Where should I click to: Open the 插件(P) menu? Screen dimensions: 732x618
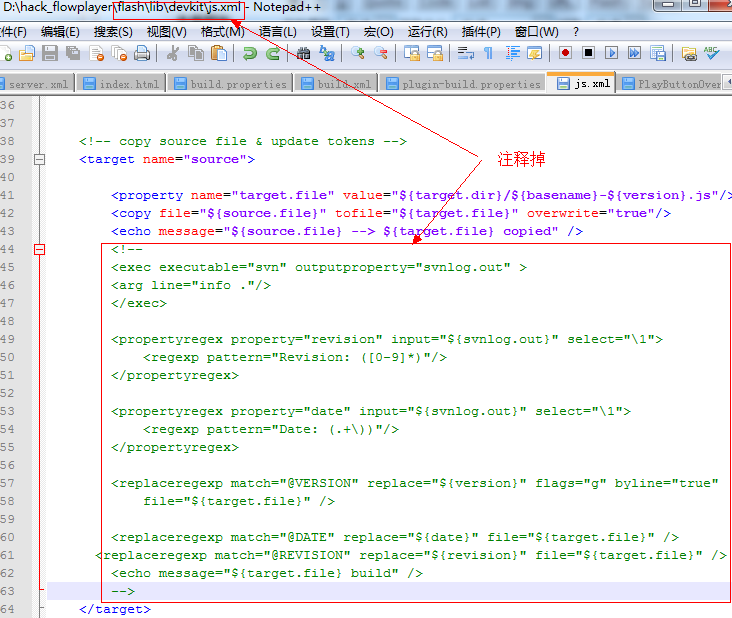481,32
